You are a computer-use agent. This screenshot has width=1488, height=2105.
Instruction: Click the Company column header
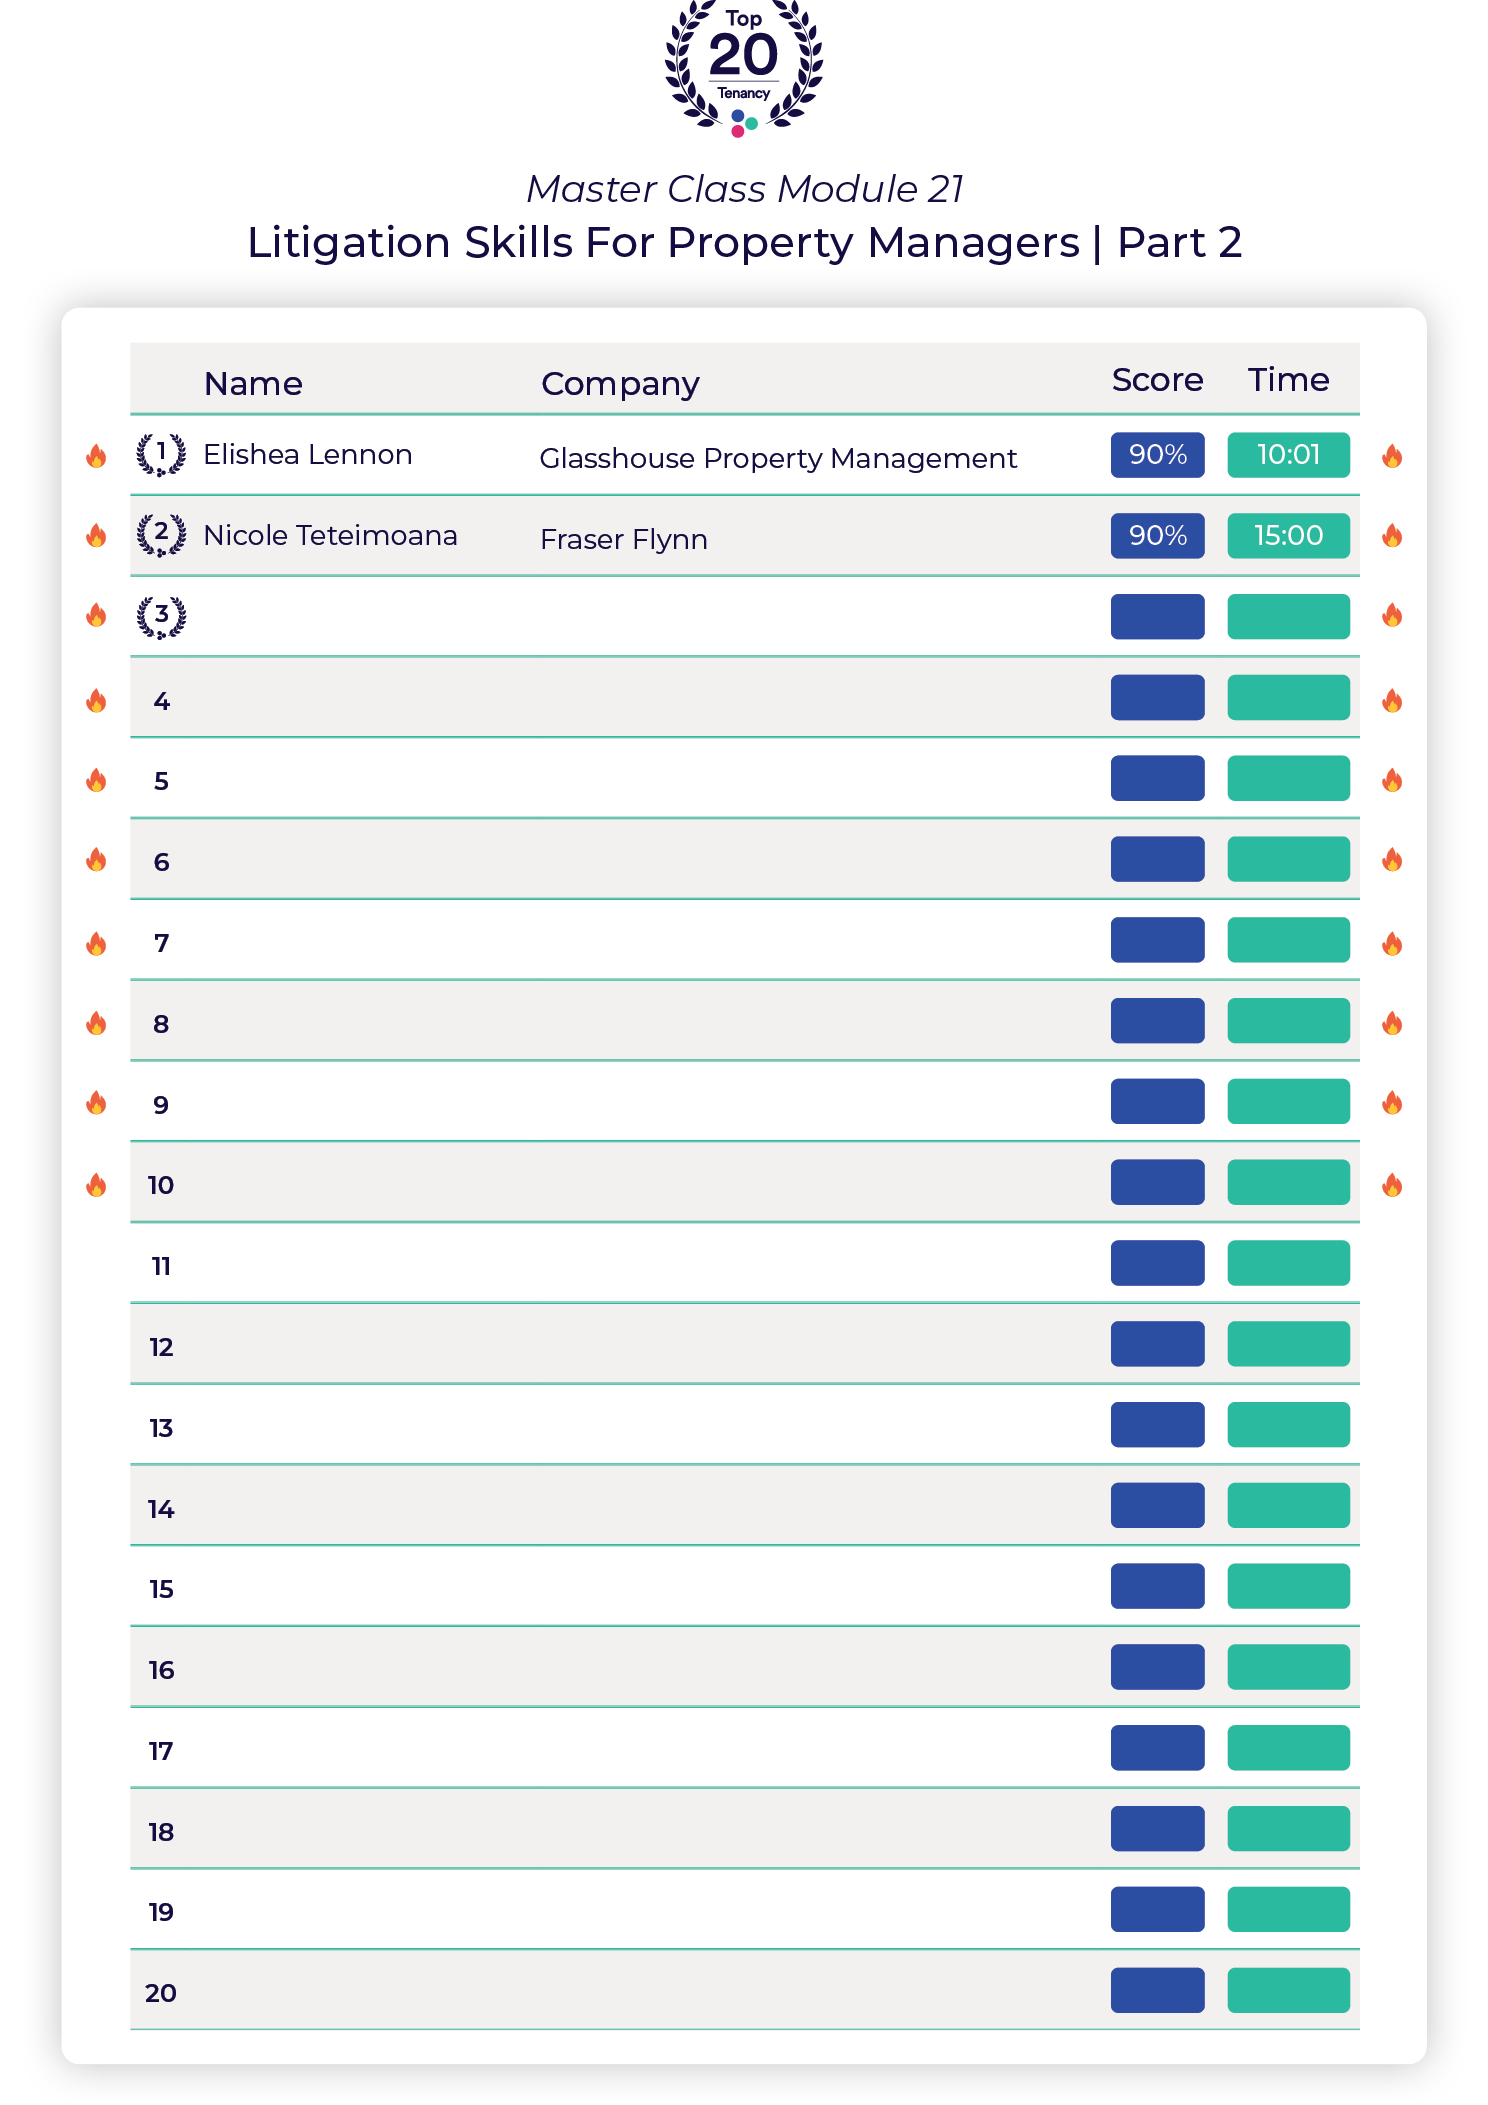tap(620, 384)
